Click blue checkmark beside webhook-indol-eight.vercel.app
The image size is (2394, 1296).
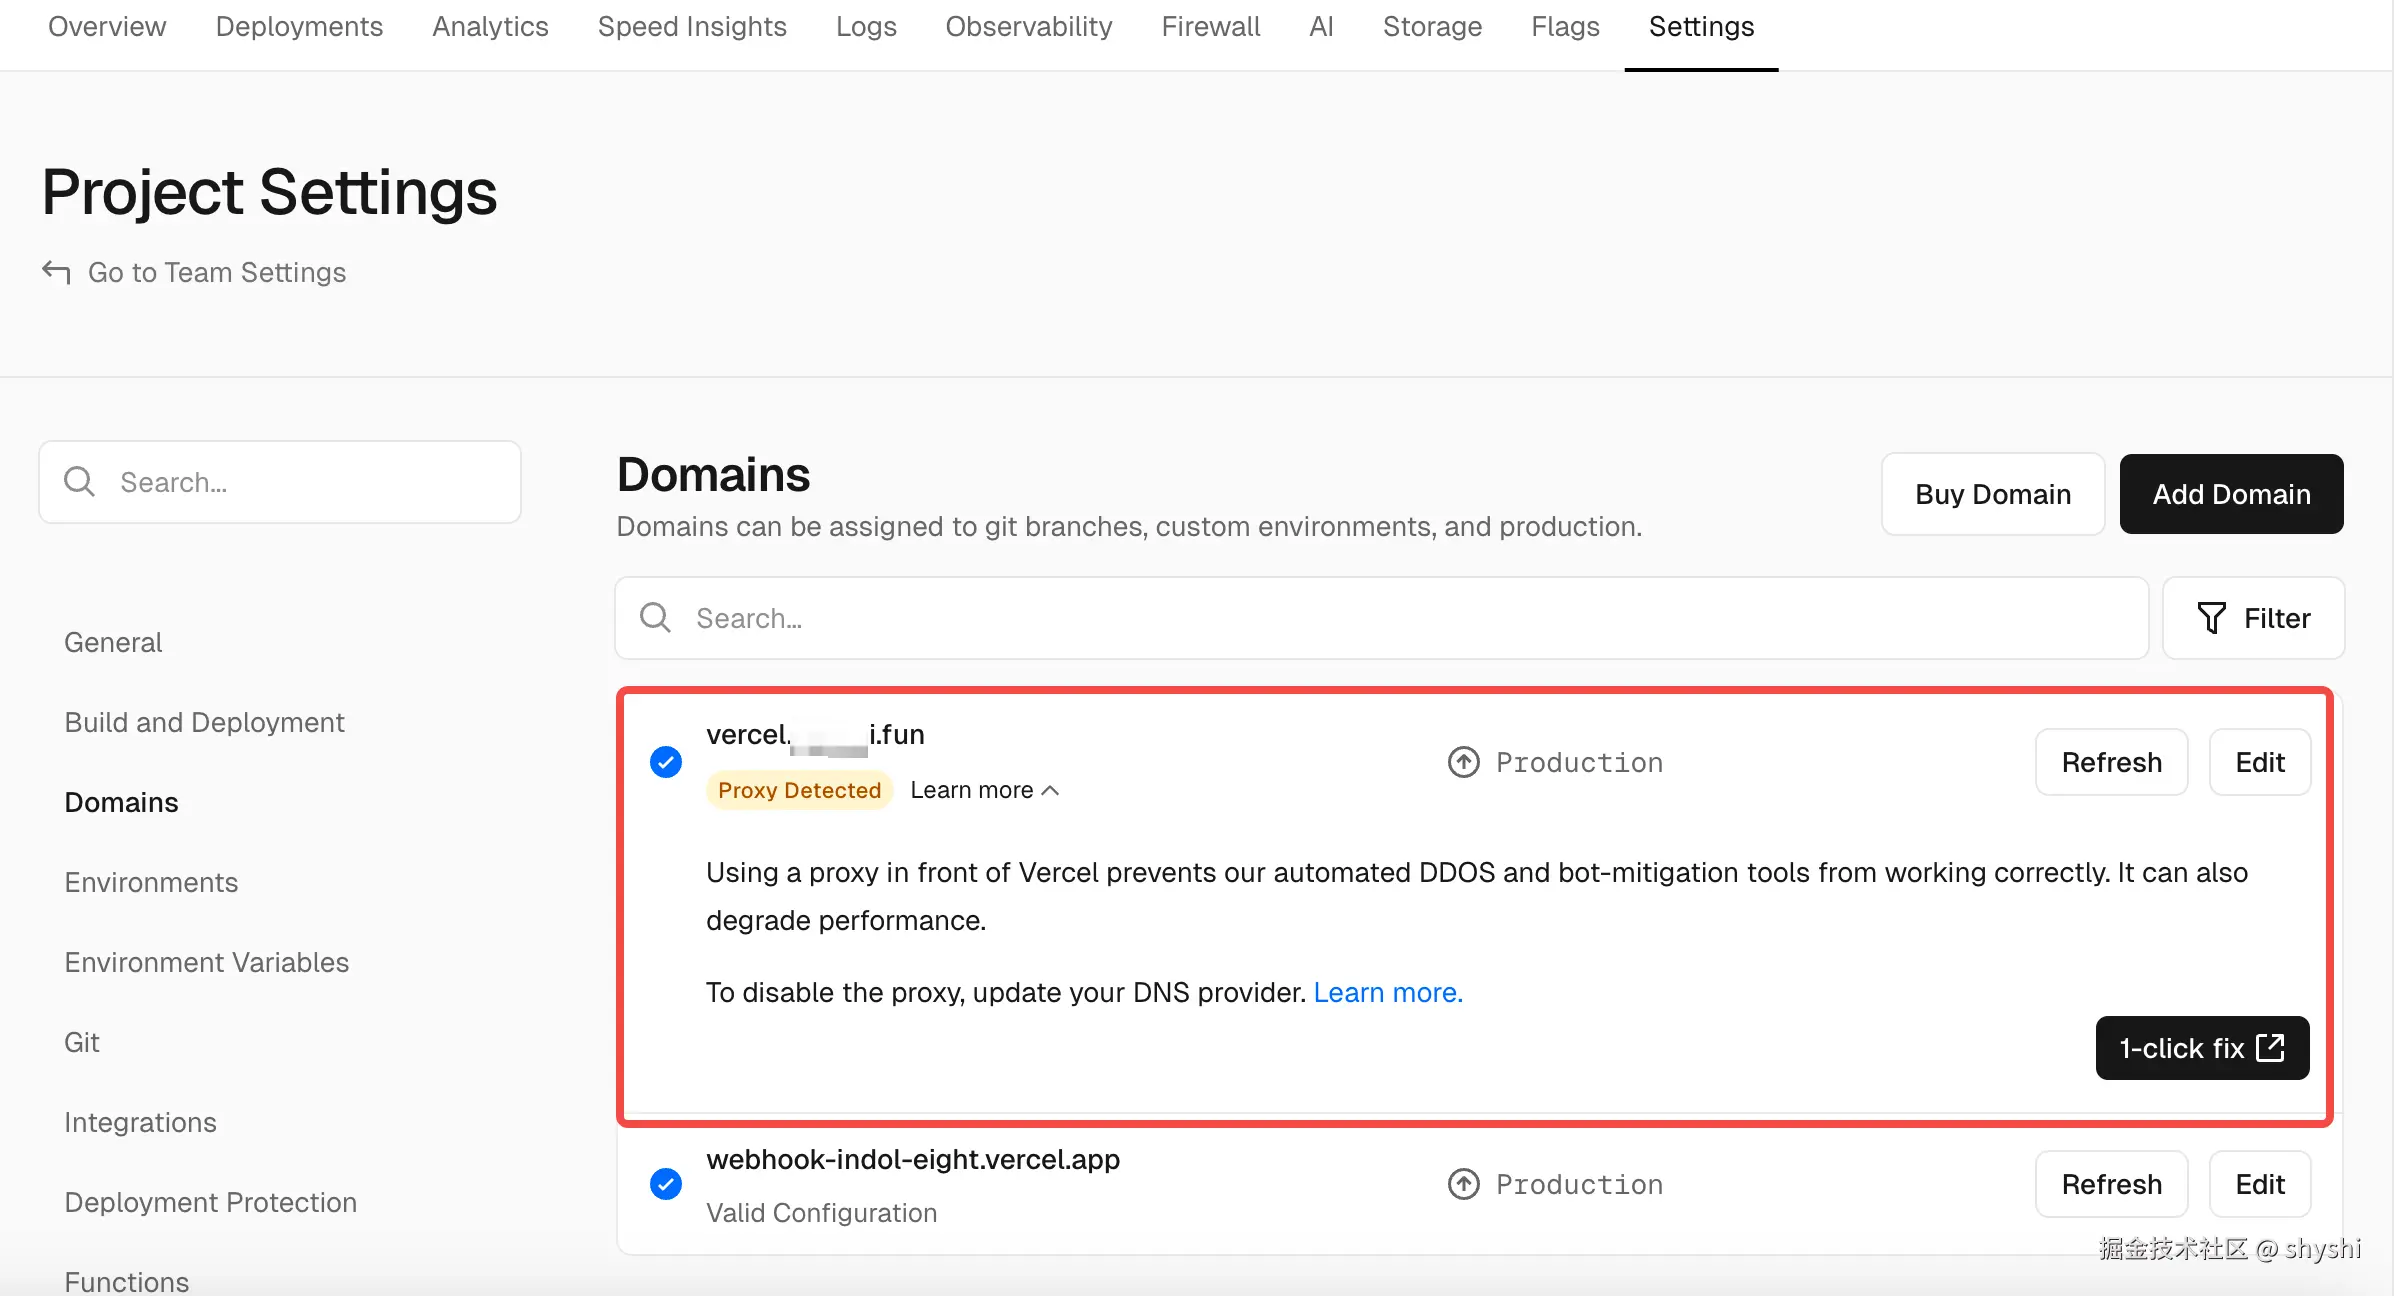point(666,1184)
